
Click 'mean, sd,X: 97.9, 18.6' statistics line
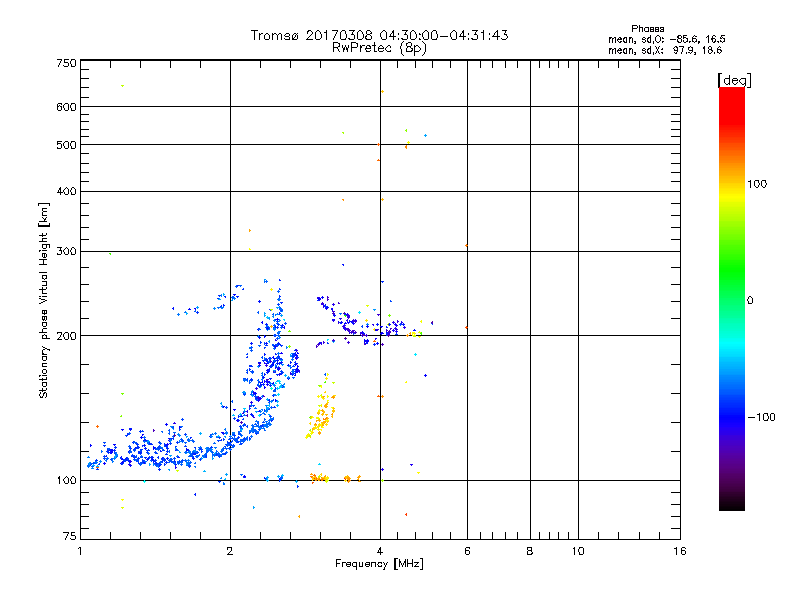[x=665, y=50]
